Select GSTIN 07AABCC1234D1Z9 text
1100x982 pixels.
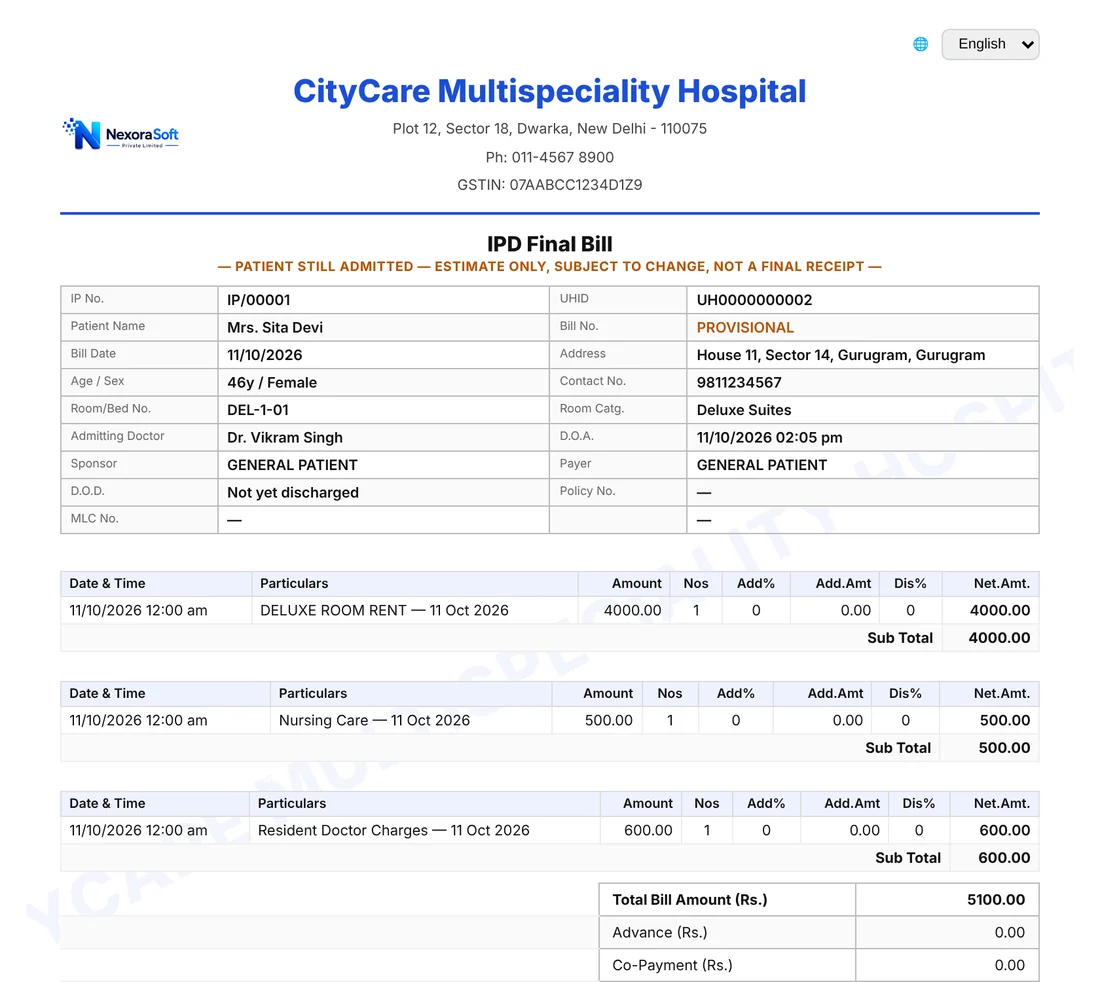coord(549,184)
